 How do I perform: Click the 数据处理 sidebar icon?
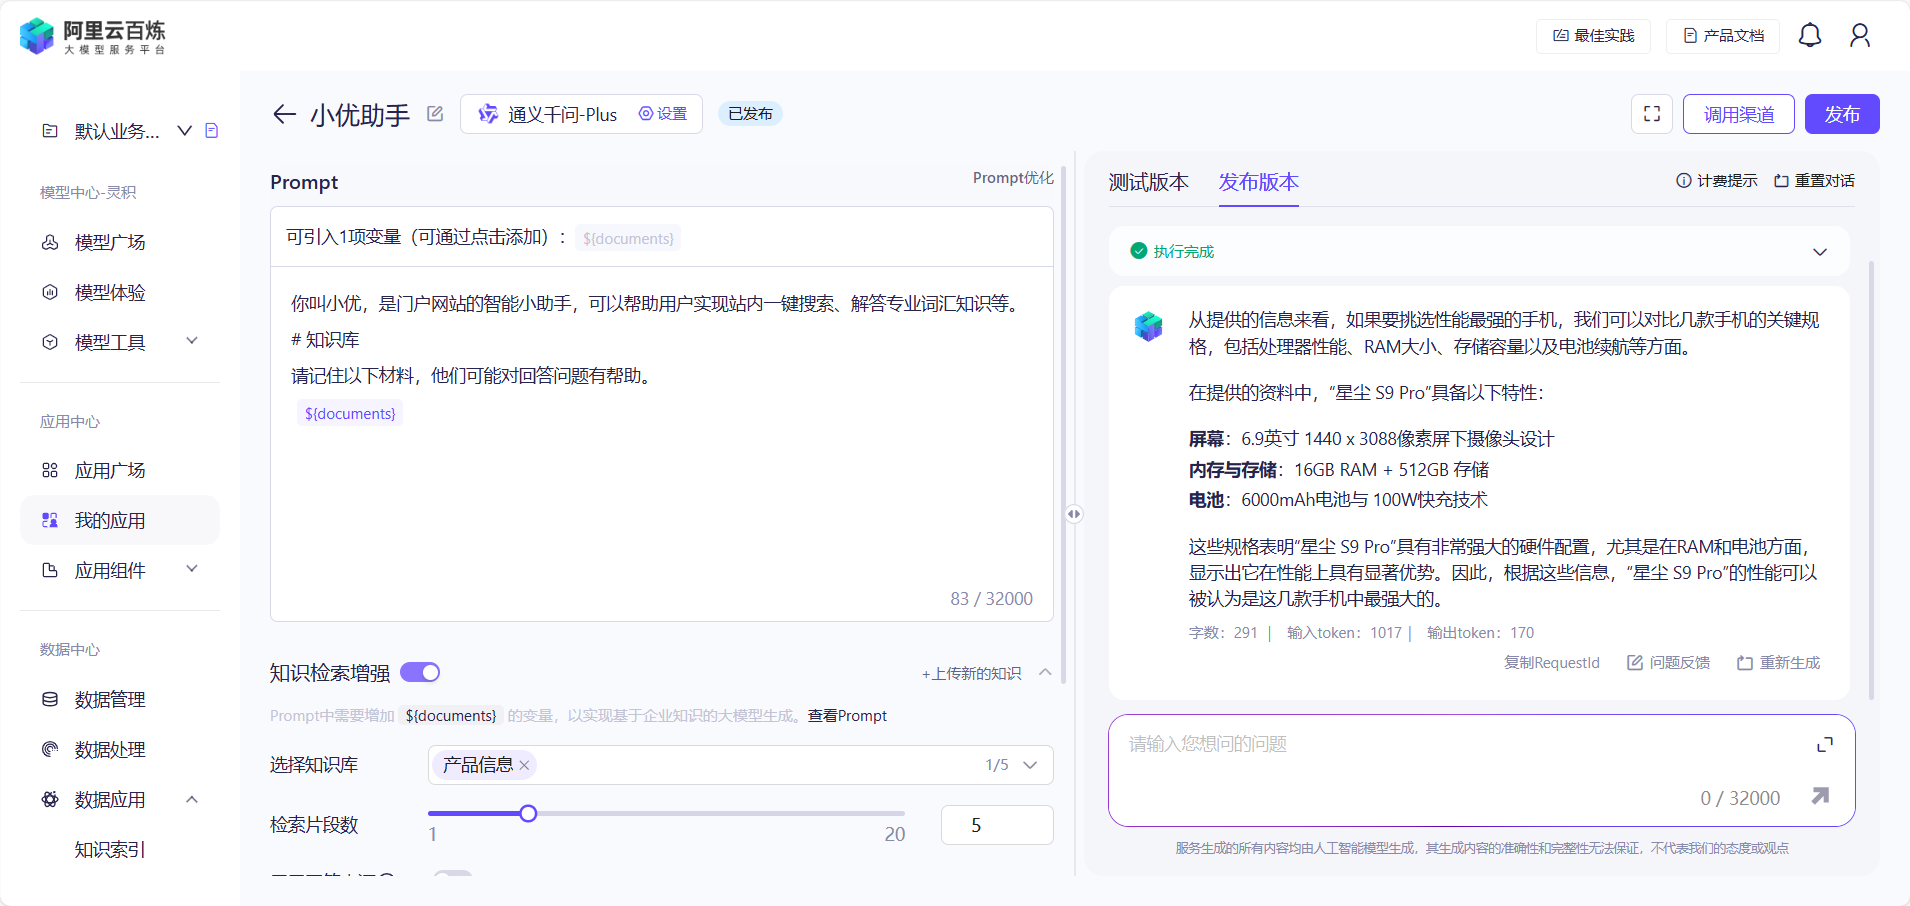[50, 749]
